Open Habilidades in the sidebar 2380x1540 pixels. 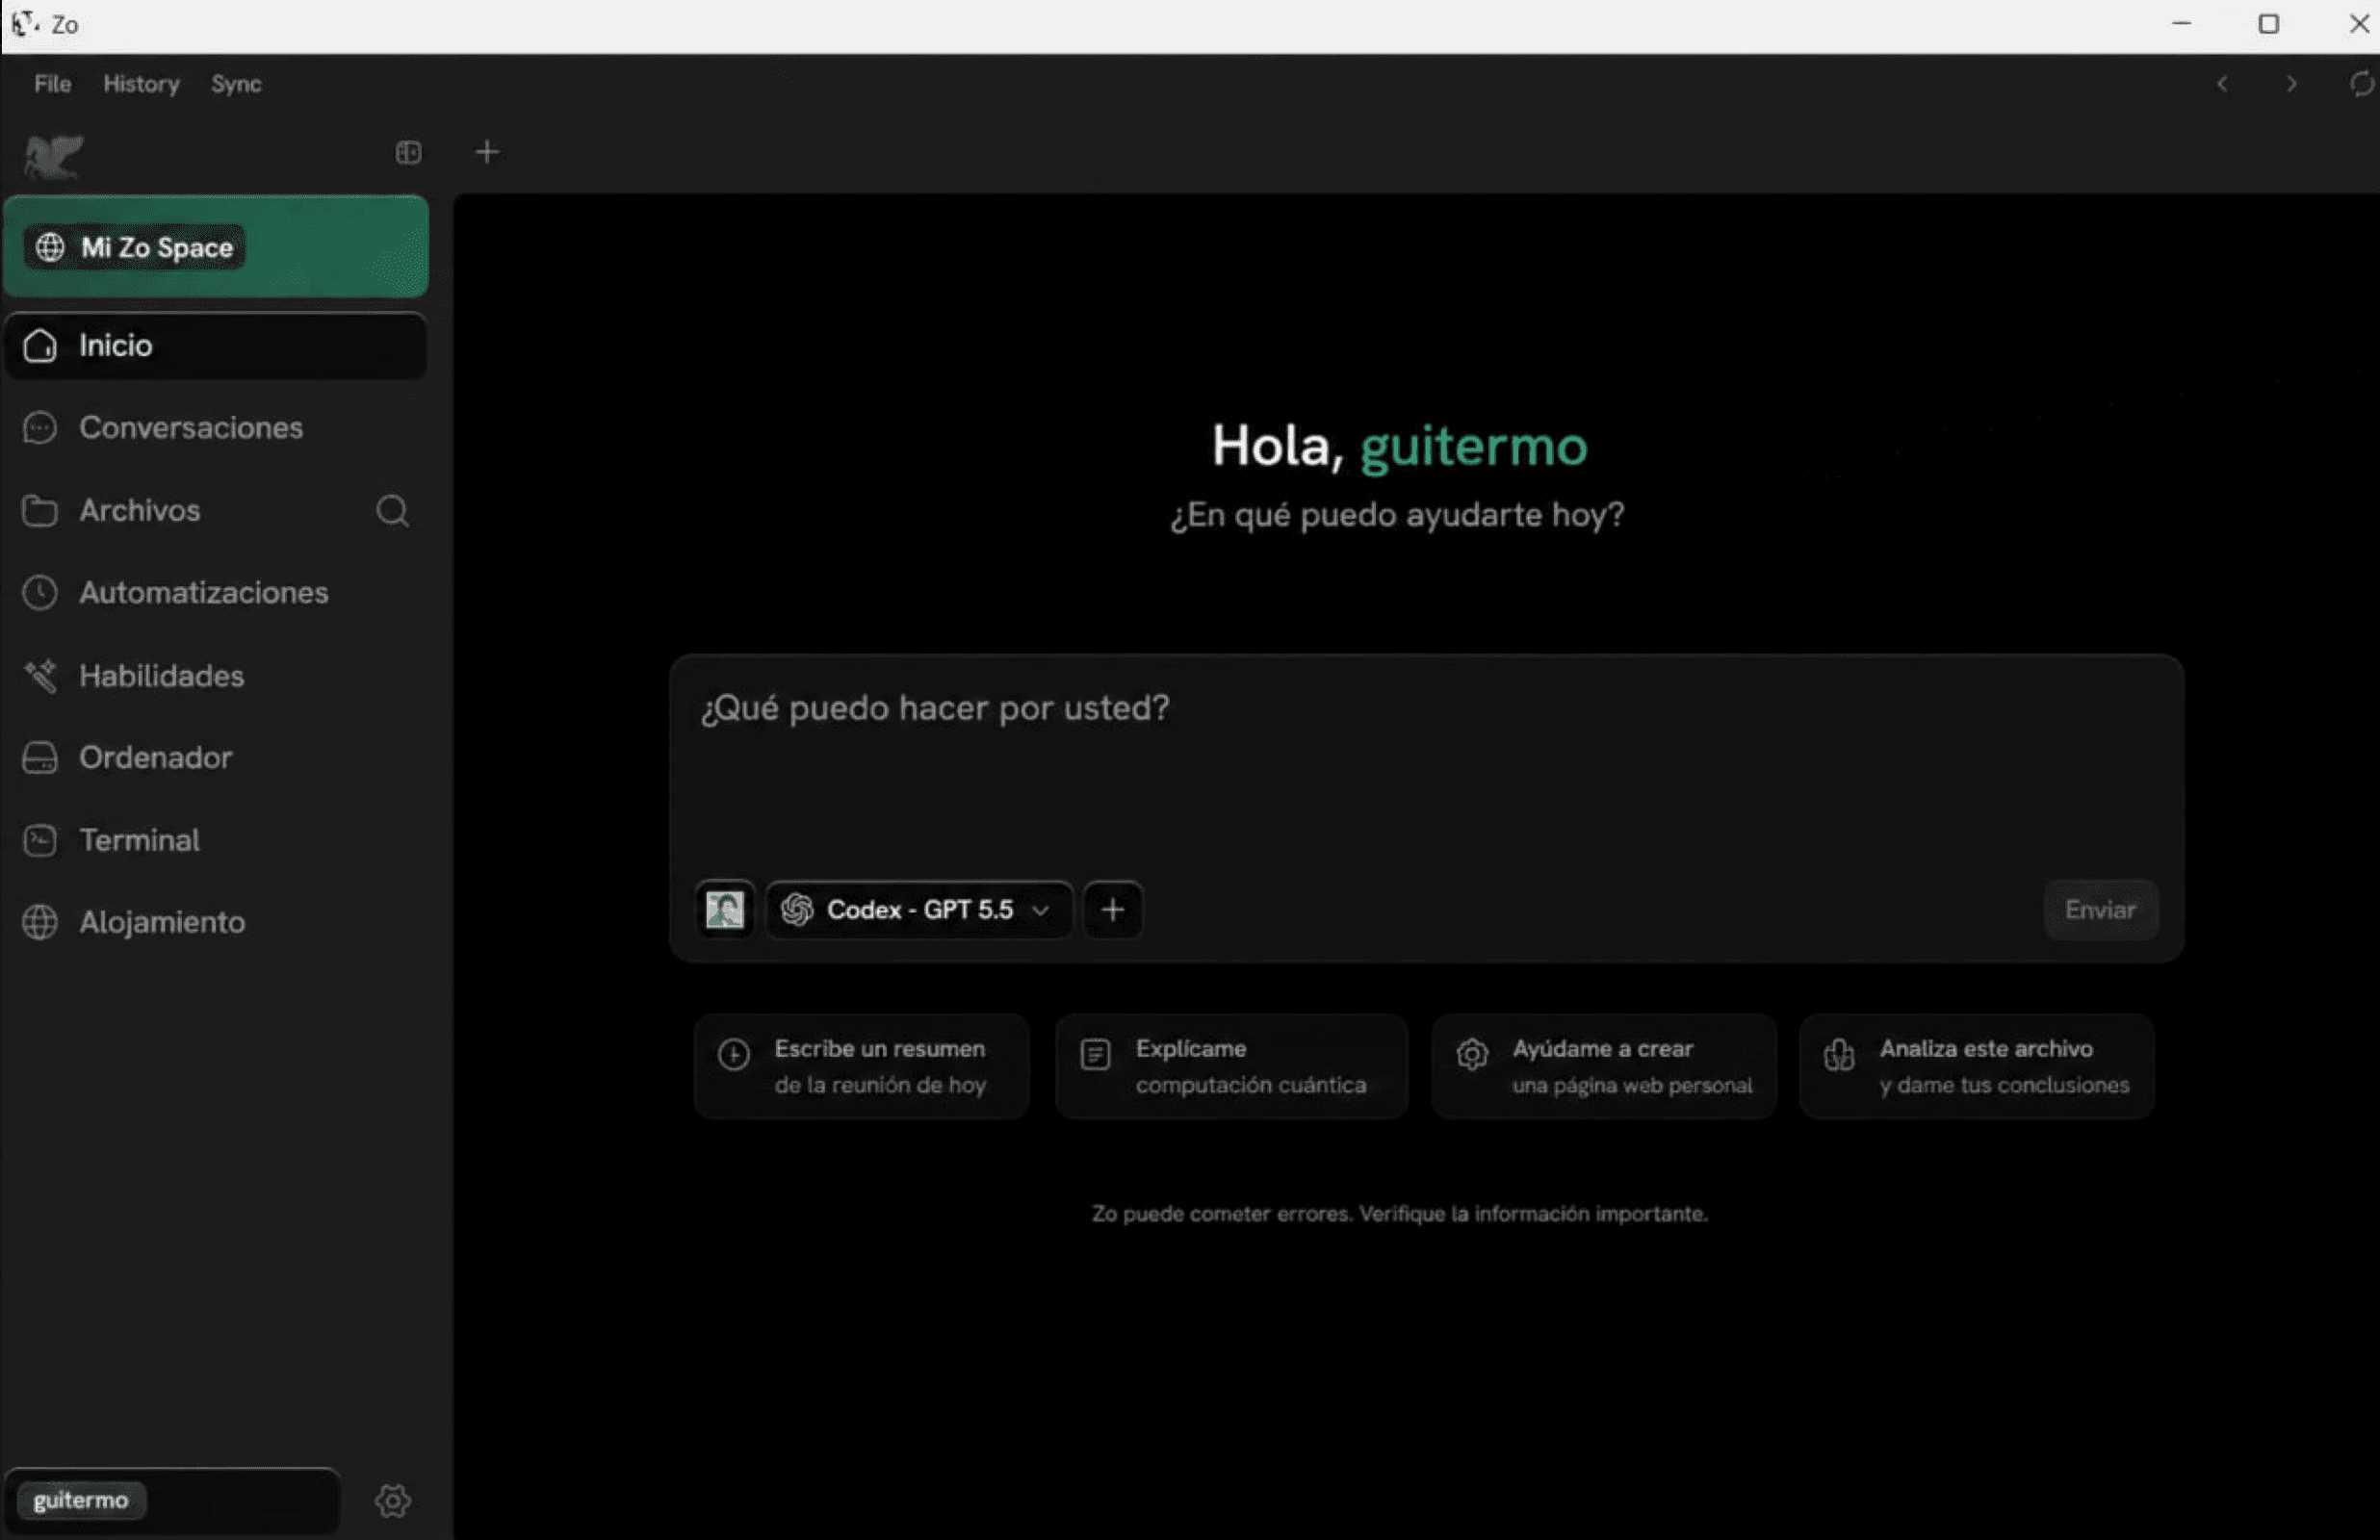[216, 676]
